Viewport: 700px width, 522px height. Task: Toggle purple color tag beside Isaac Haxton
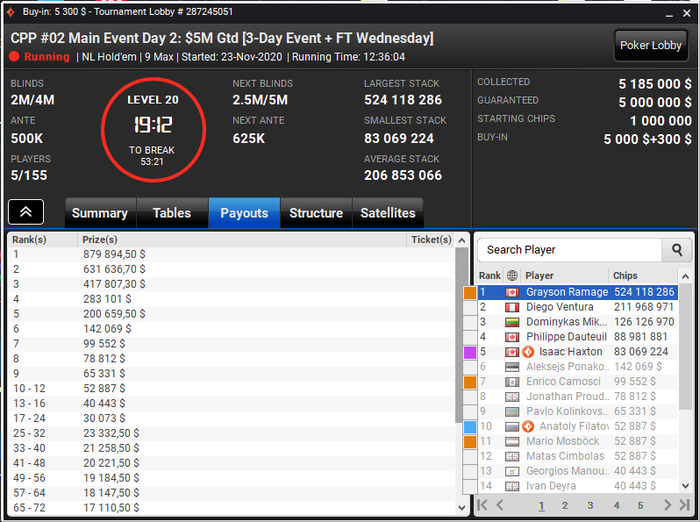tap(470, 352)
